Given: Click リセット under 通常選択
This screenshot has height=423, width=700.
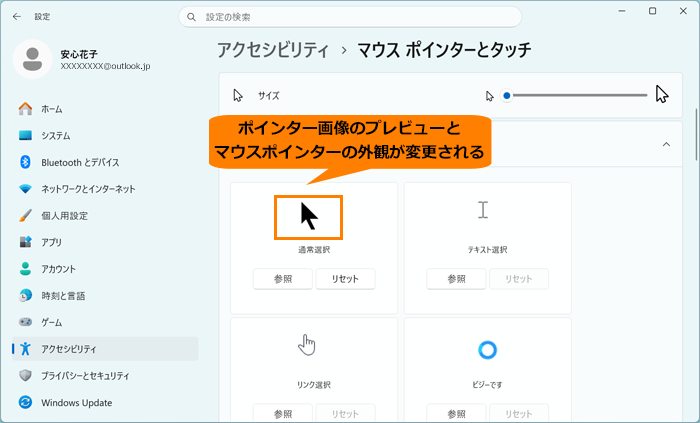Looking at the screenshot, I should [345, 279].
